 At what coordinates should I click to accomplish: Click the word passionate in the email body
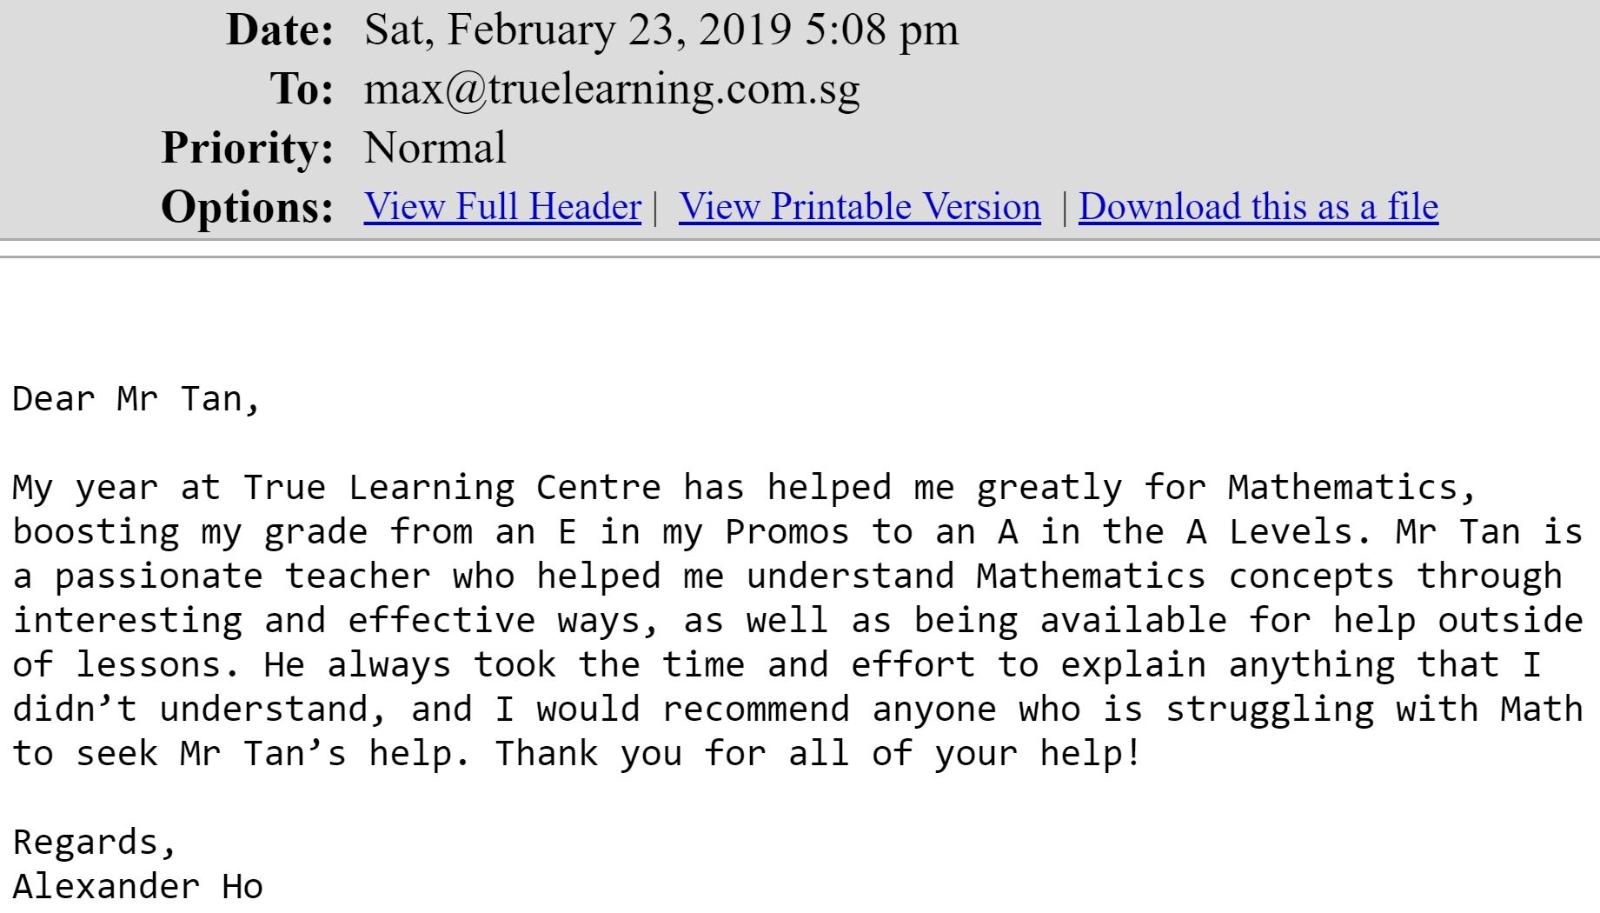[x=159, y=577]
